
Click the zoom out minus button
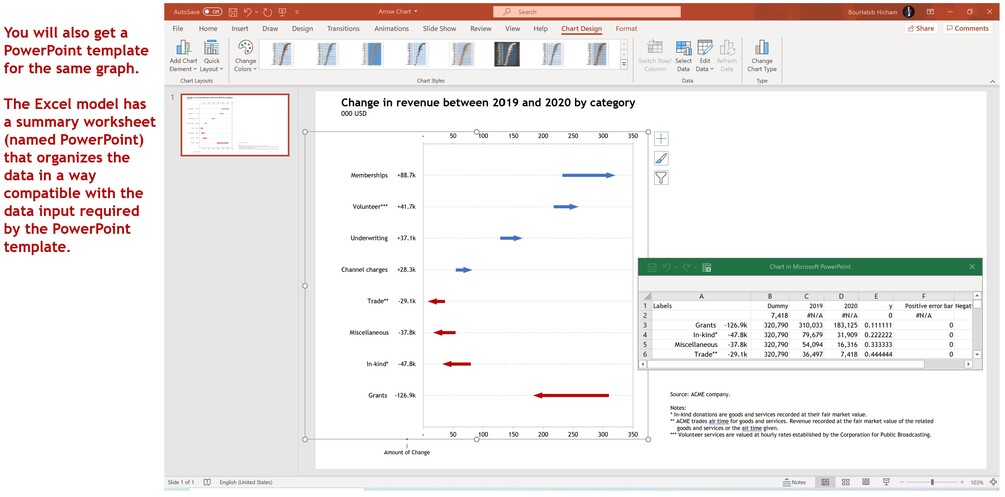pos(901,482)
